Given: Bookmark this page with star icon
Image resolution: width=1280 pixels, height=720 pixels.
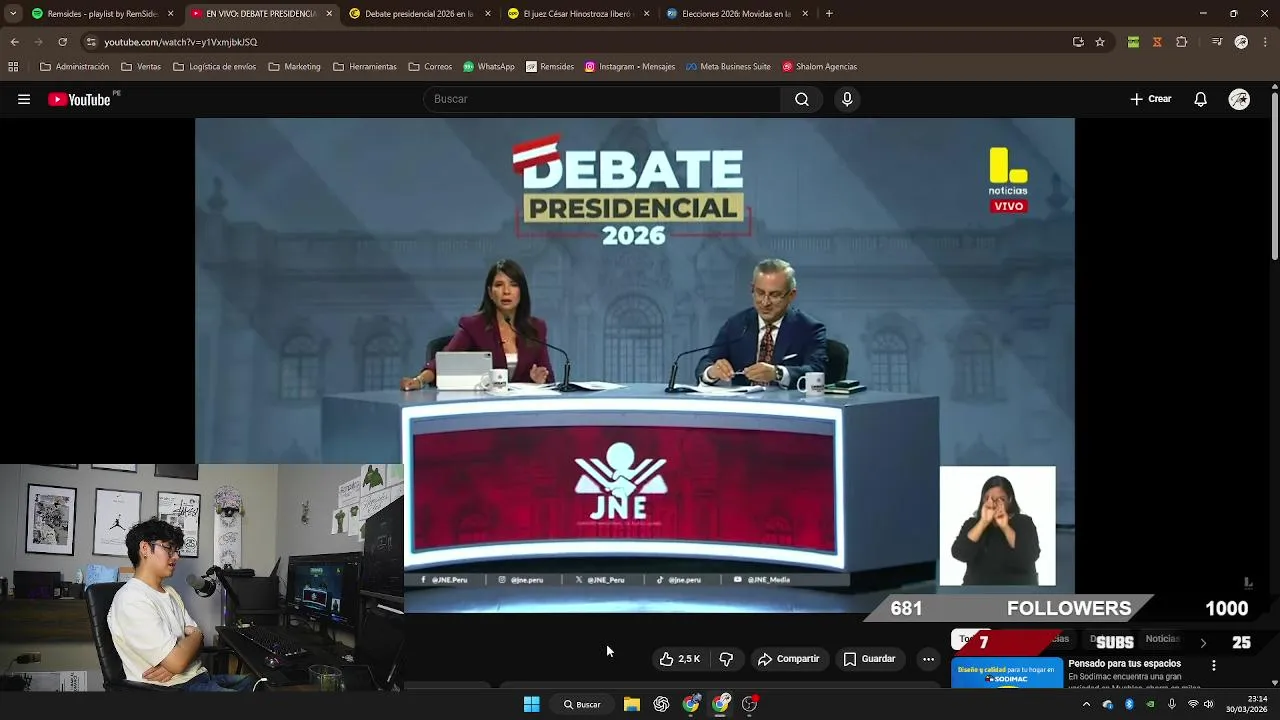Looking at the screenshot, I should (1100, 42).
